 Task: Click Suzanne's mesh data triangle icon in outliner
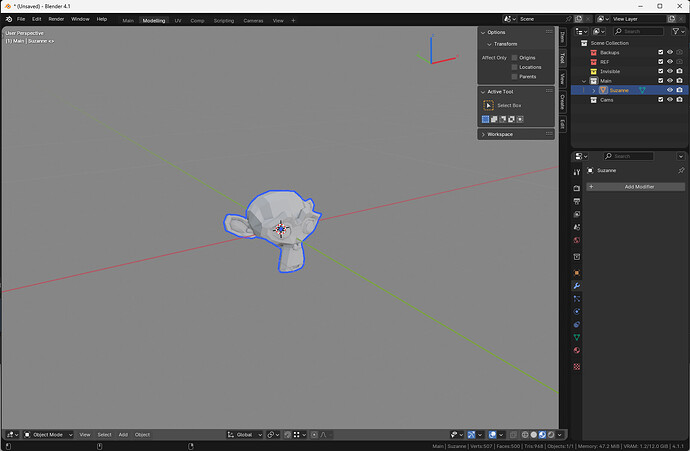point(642,90)
